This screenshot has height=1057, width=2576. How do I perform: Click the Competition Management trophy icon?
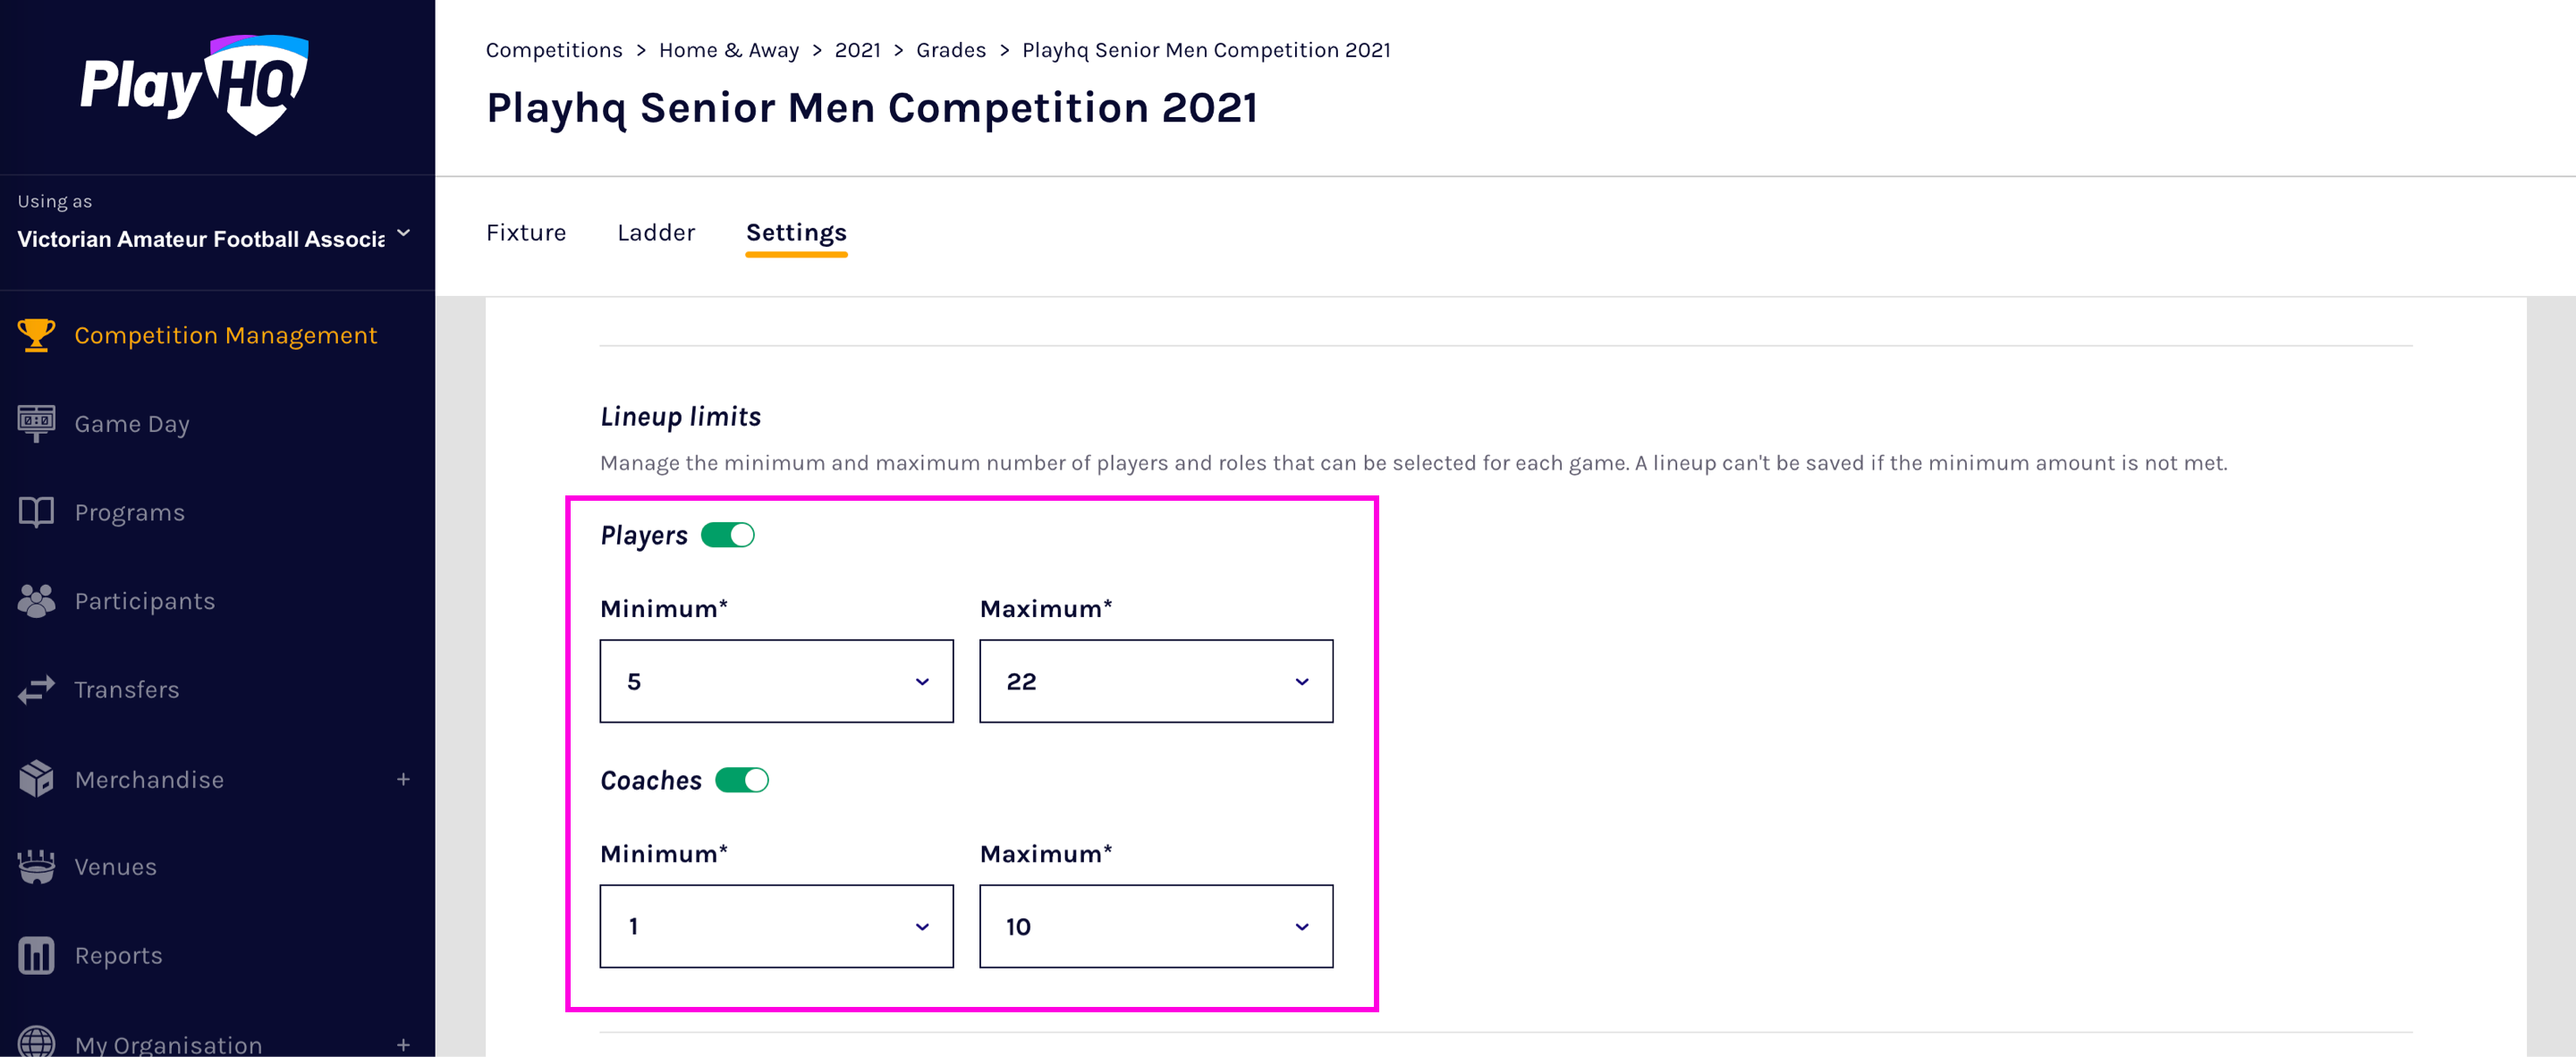click(x=36, y=335)
